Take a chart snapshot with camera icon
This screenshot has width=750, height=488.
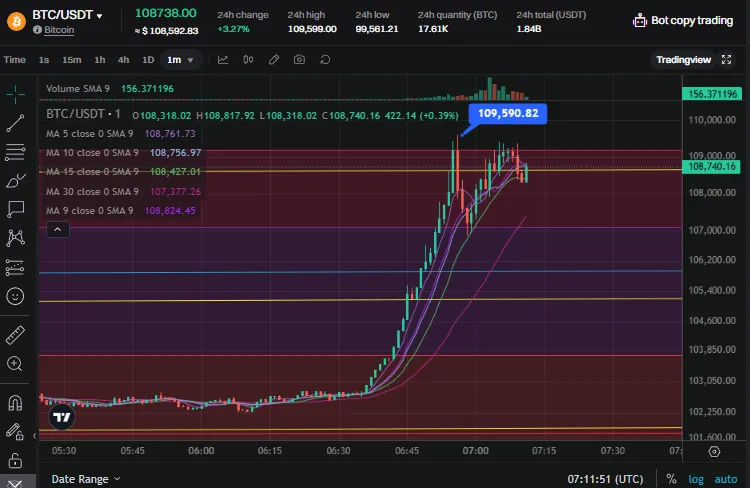coord(299,60)
